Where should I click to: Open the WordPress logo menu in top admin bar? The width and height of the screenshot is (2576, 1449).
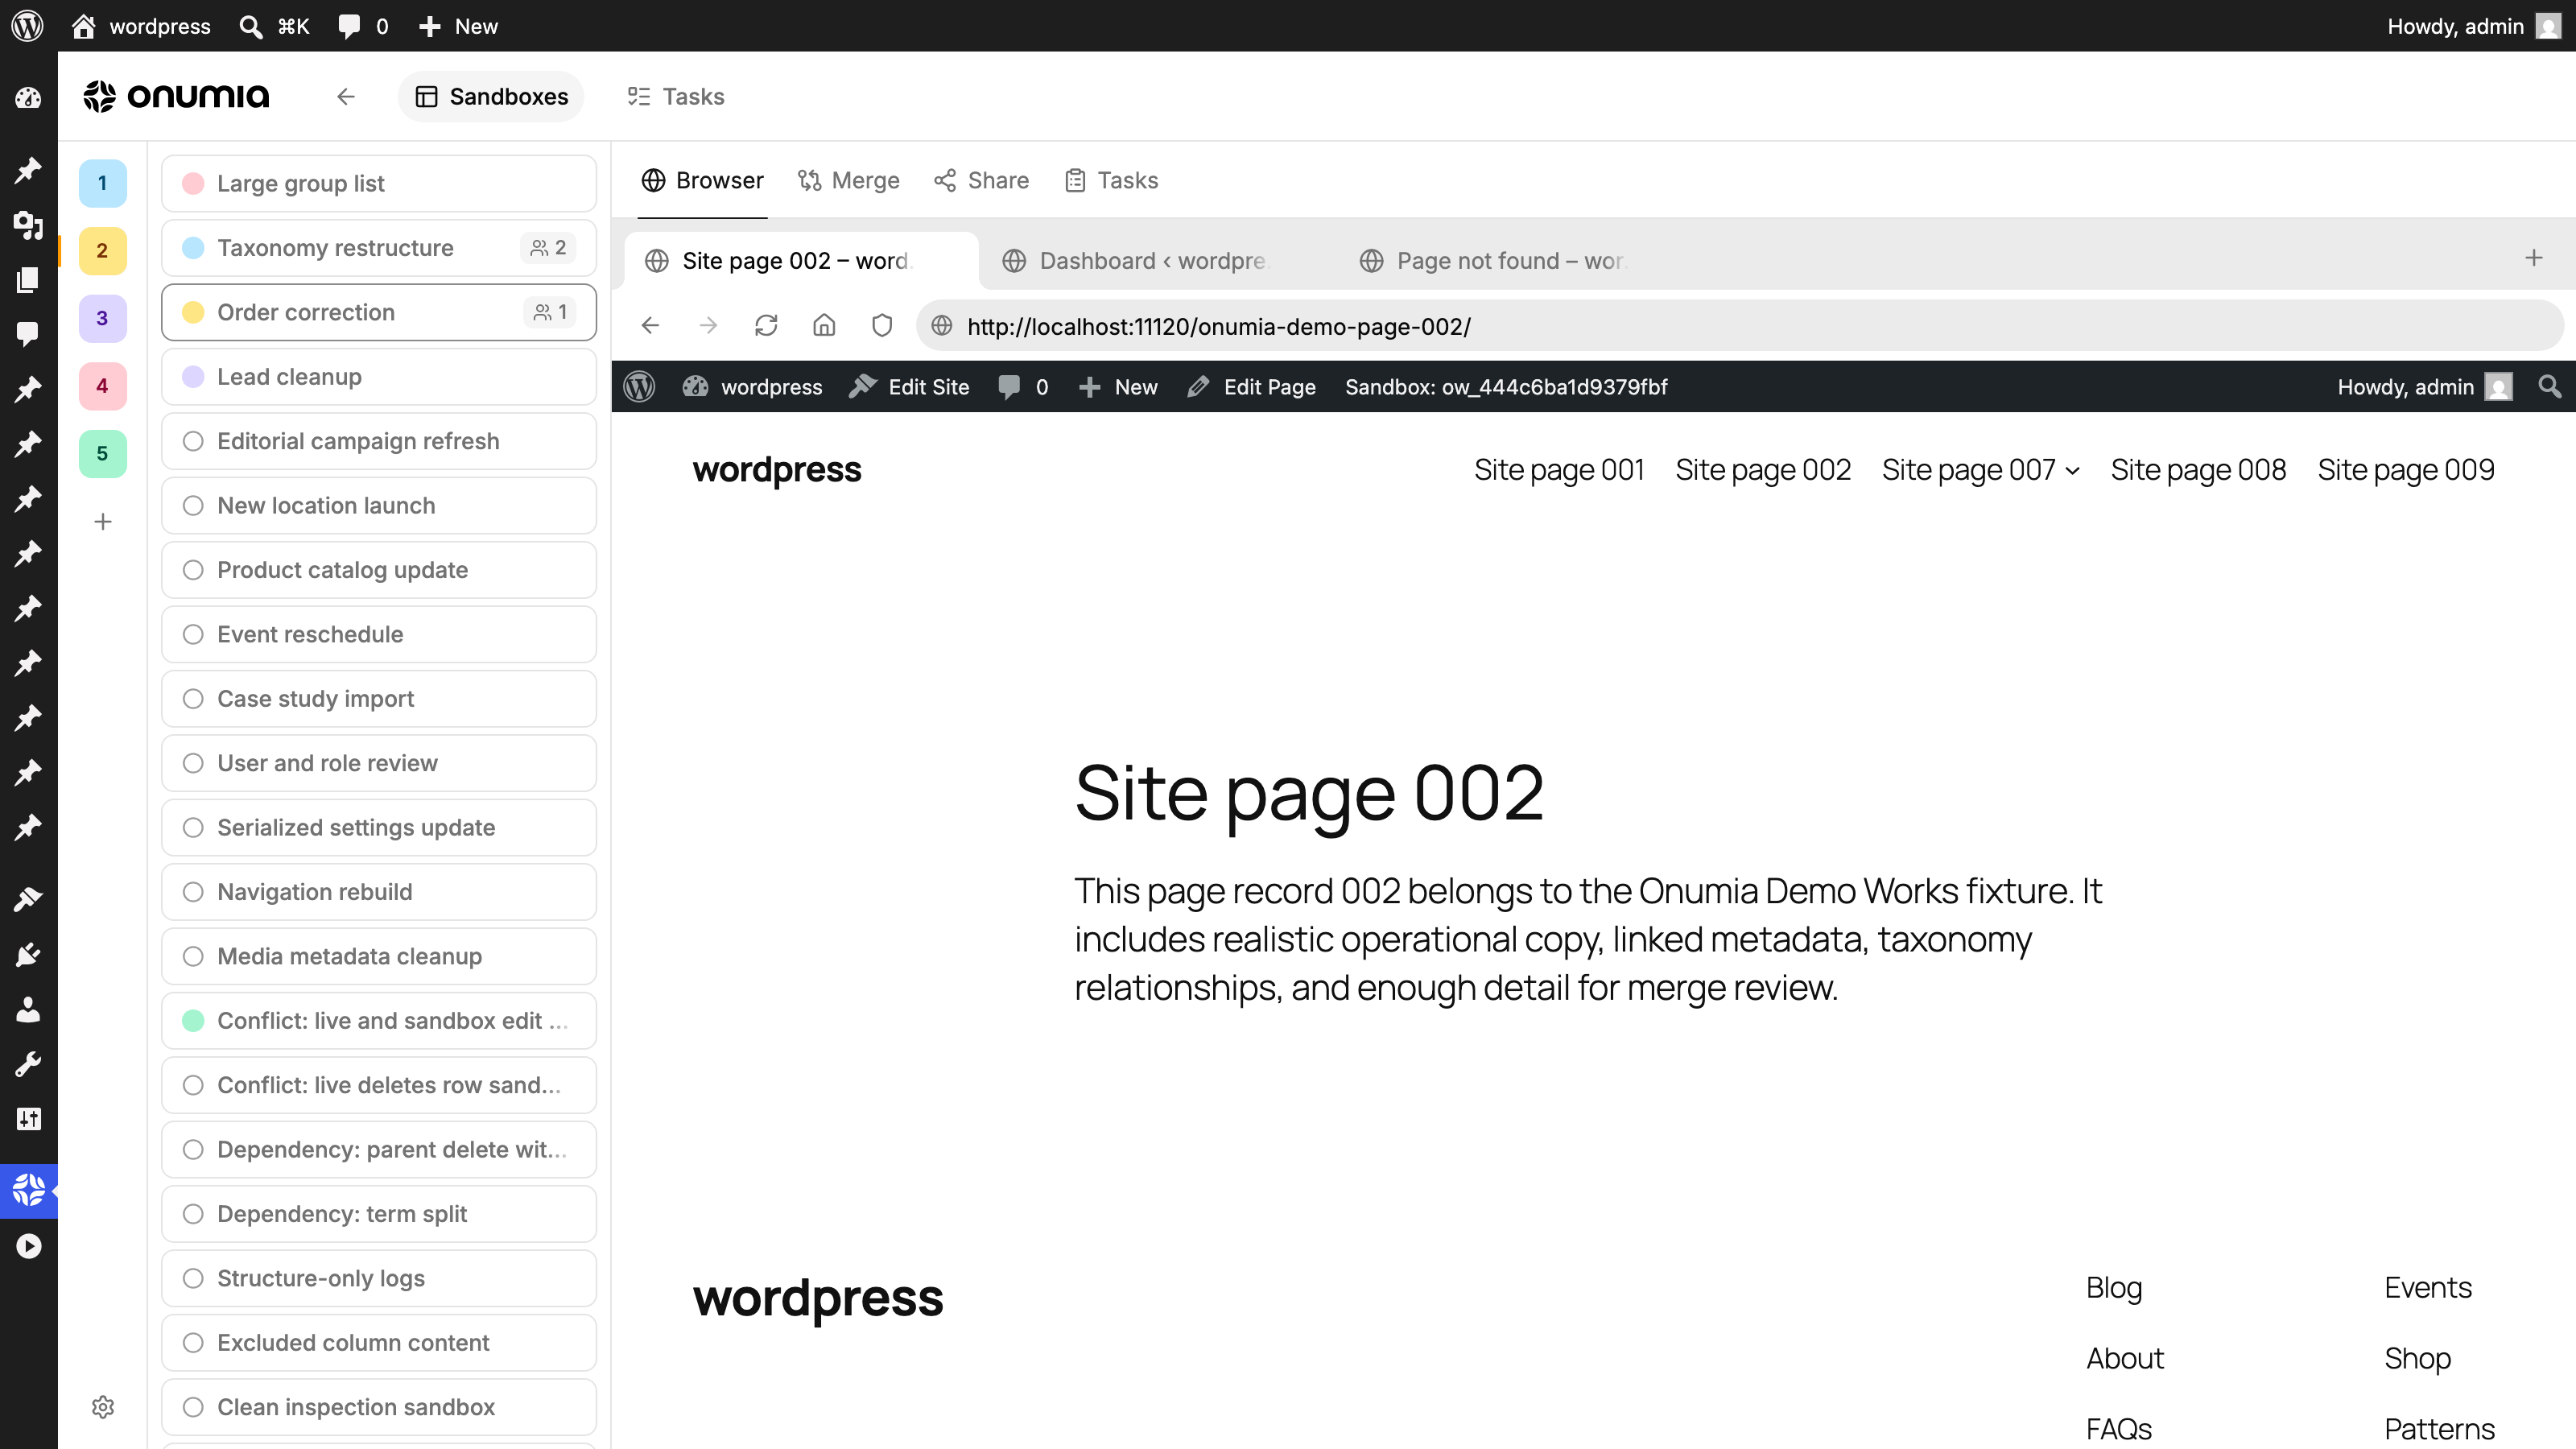tap(27, 26)
